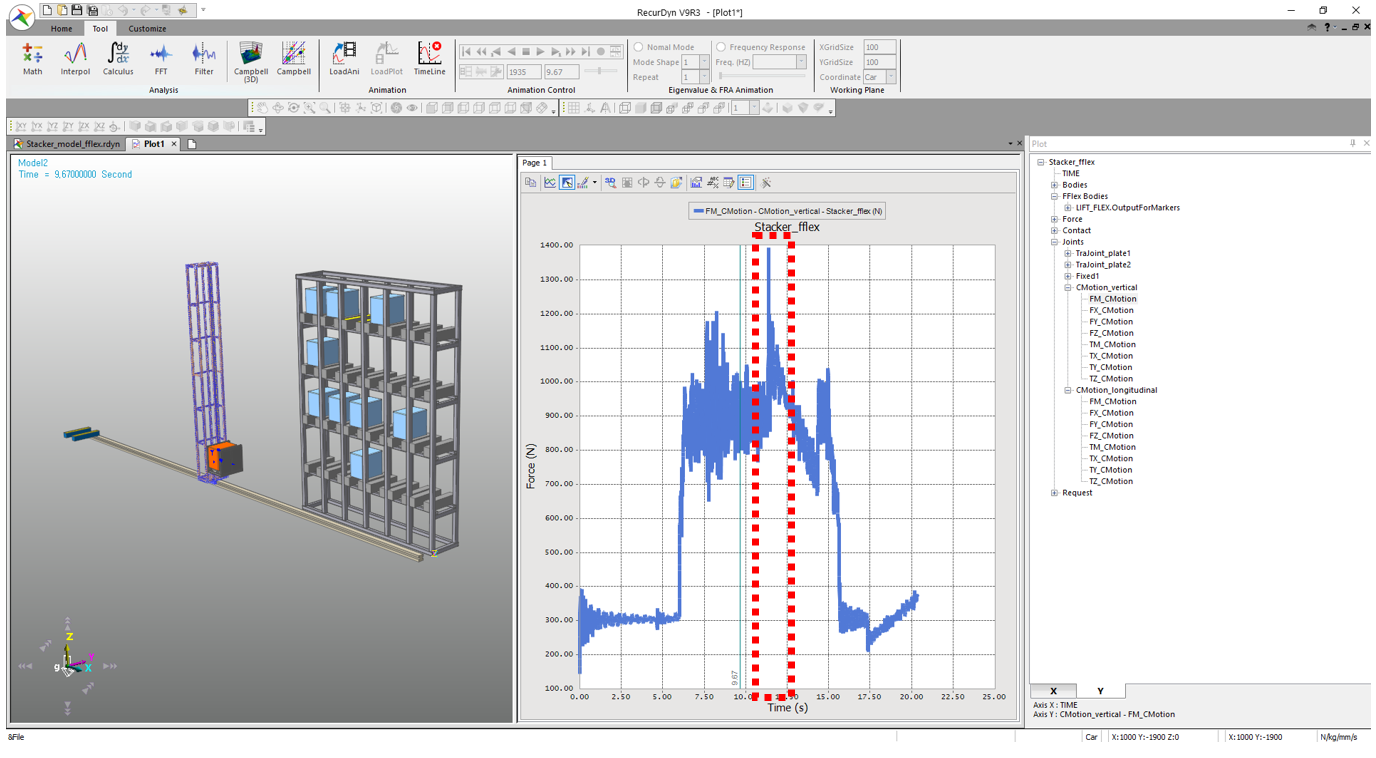Launch the FFT analysis tool
The width and height of the screenshot is (1376, 758).
pos(161,59)
